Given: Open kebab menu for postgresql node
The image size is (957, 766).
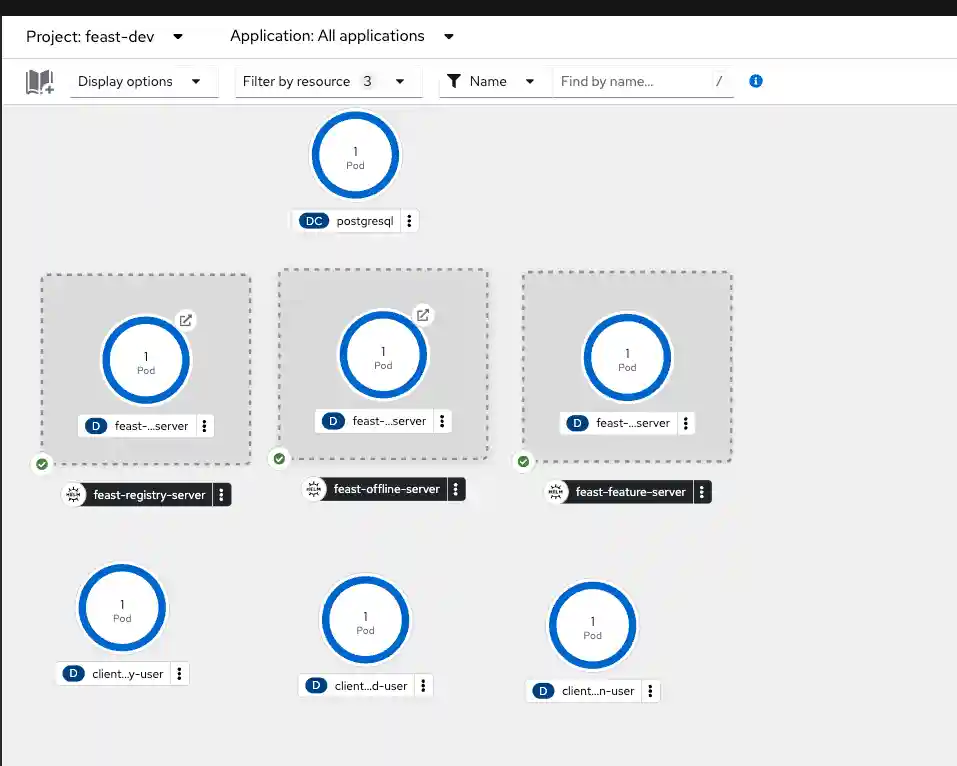Looking at the screenshot, I should [410, 221].
